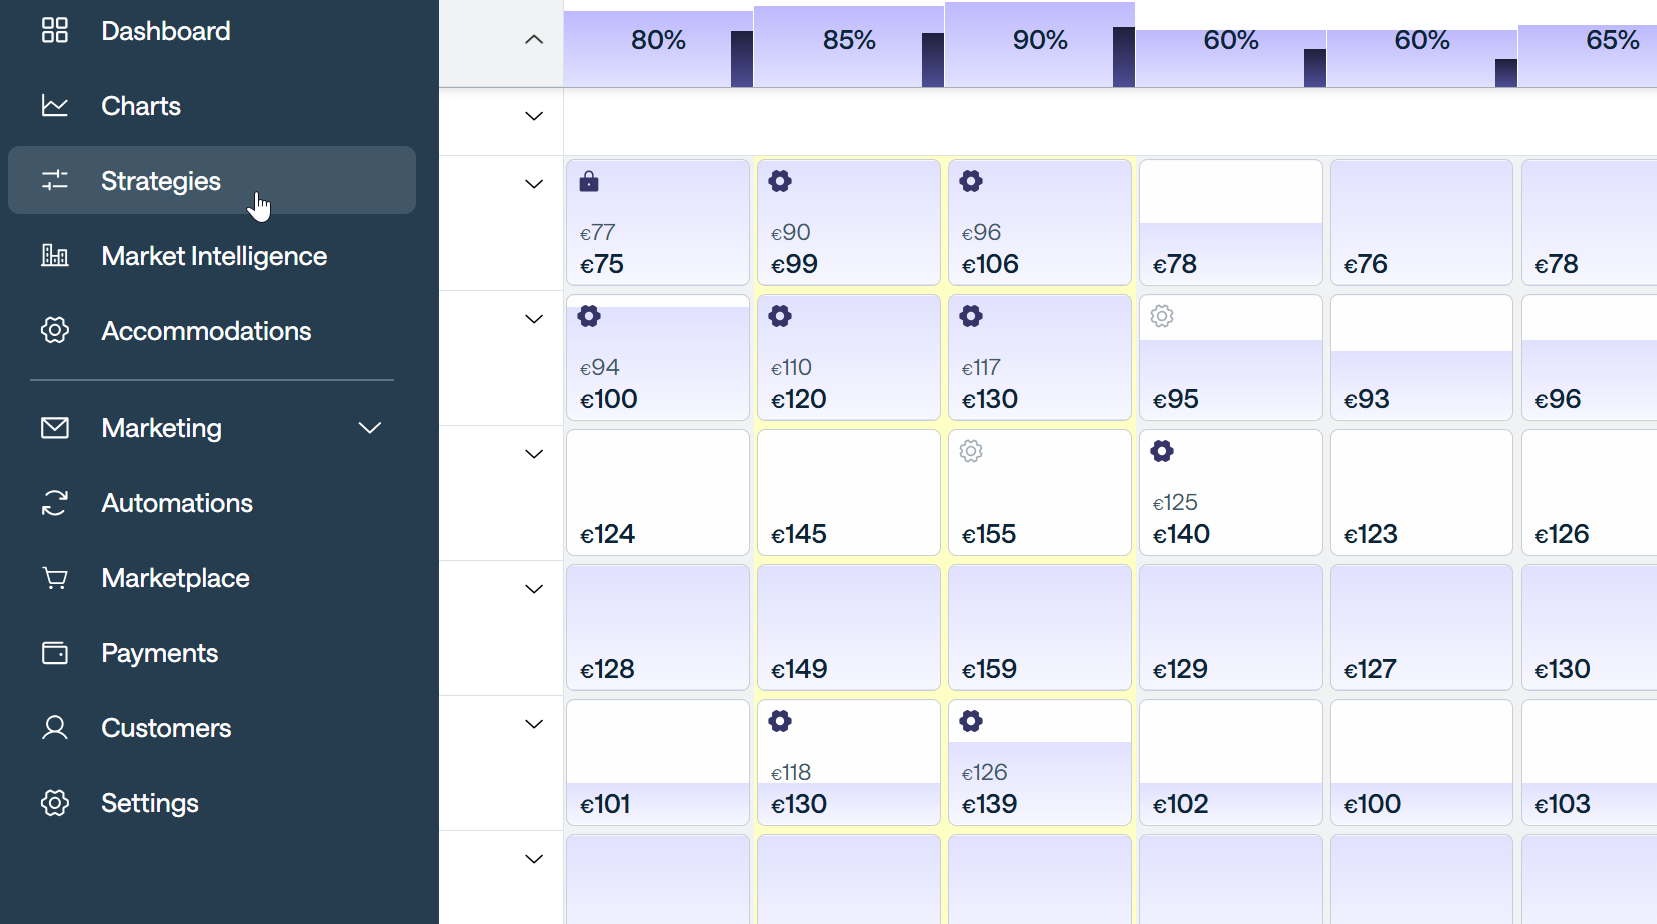Click the filled gear icon on €99 cell
This screenshot has height=924, width=1657.
(780, 181)
